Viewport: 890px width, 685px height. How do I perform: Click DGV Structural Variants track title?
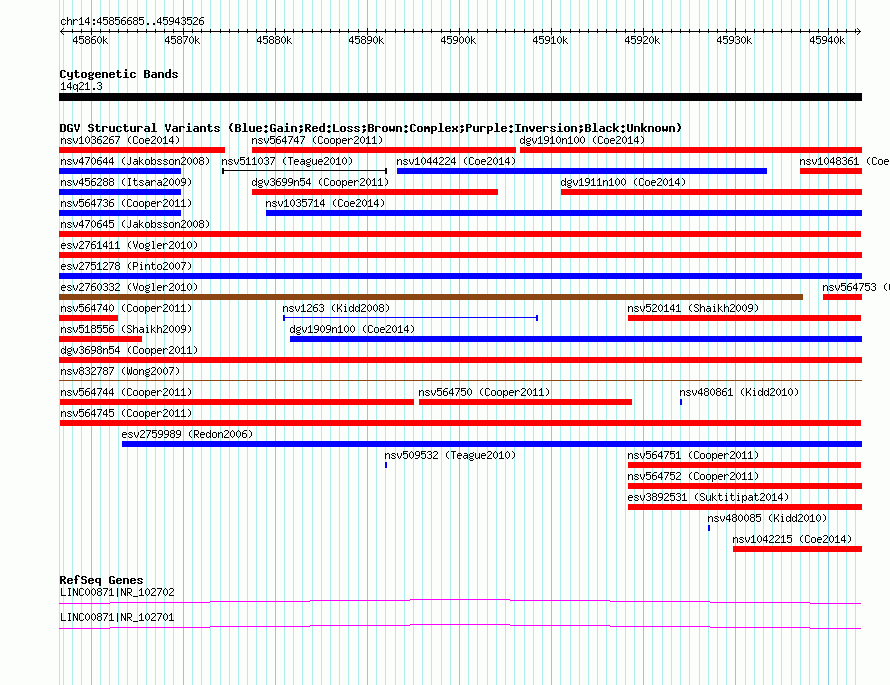371,128
